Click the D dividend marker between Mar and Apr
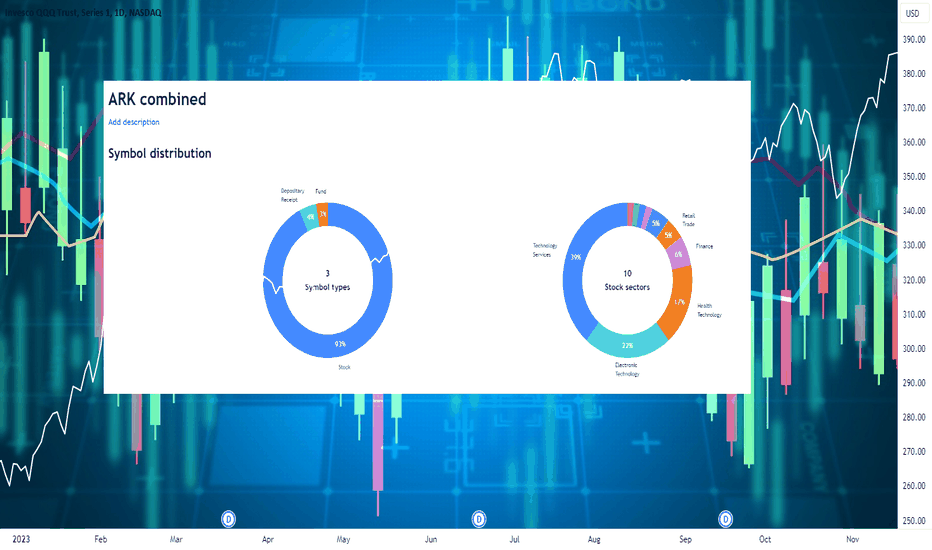This screenshot has width=932, height=550. point(228,519)
